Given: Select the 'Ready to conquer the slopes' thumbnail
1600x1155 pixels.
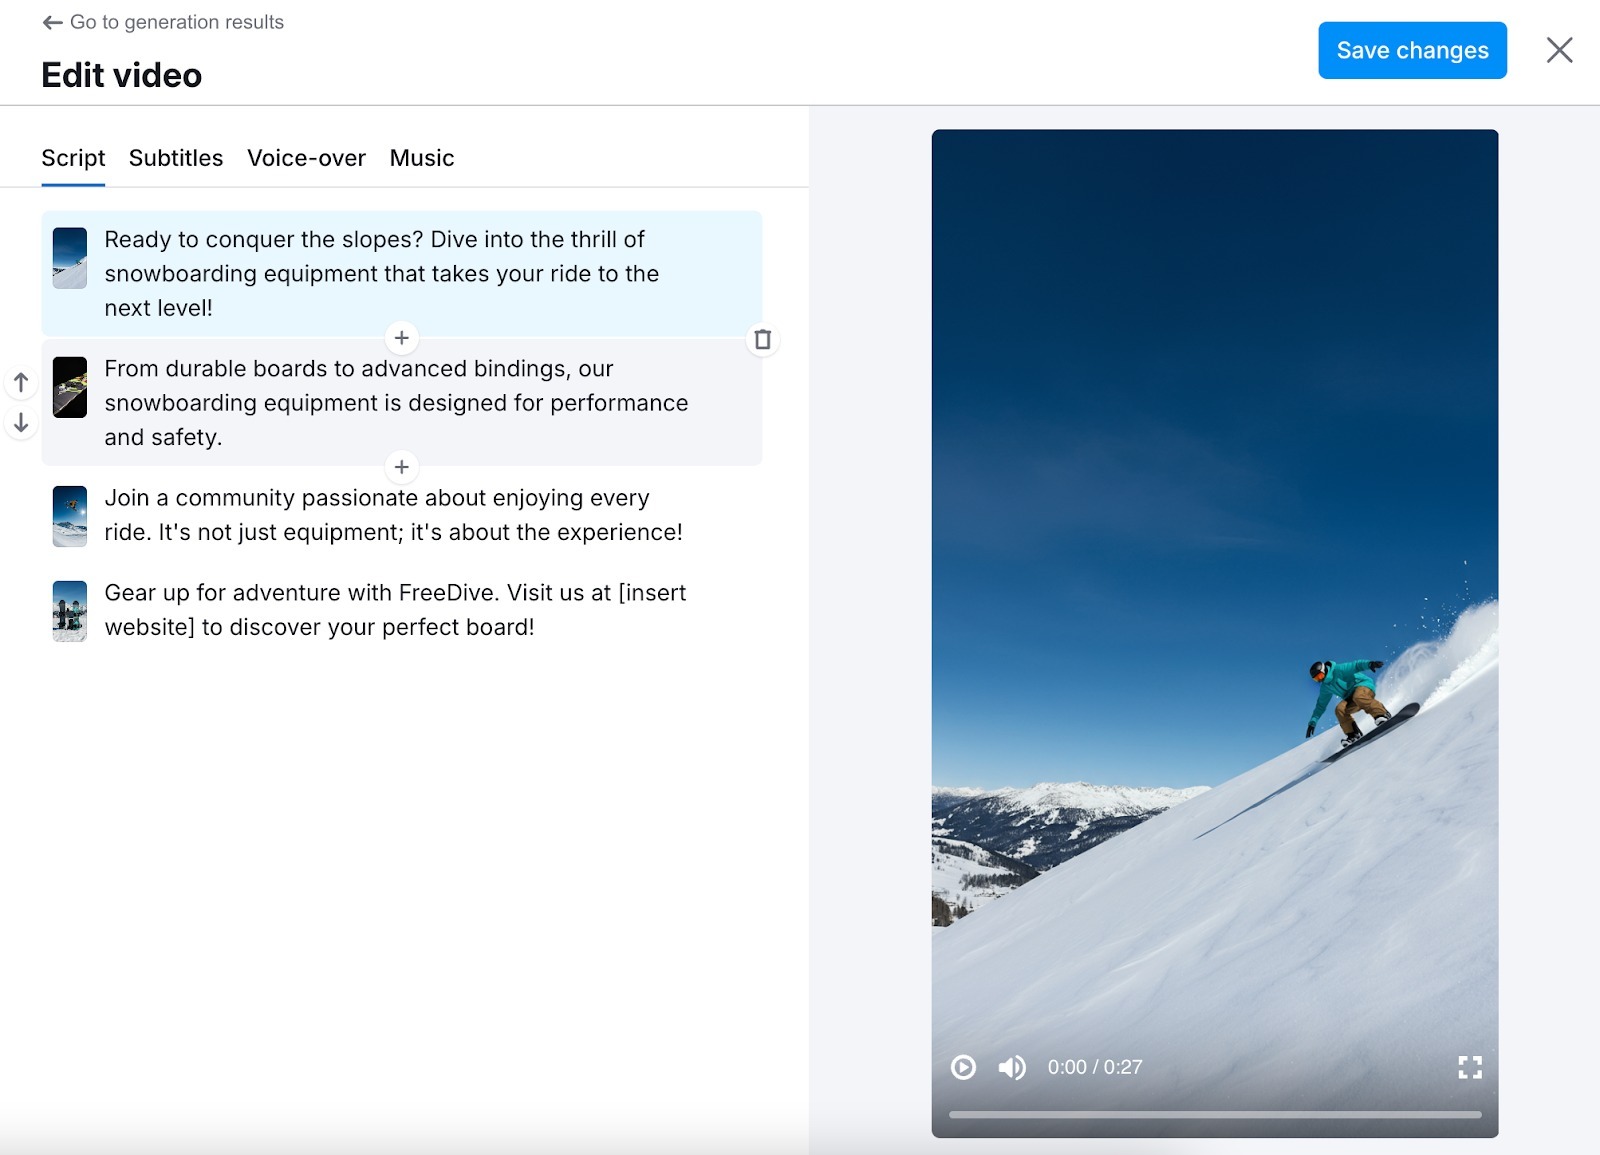Looking at the screenshot, I should click(x=70, y=258).
